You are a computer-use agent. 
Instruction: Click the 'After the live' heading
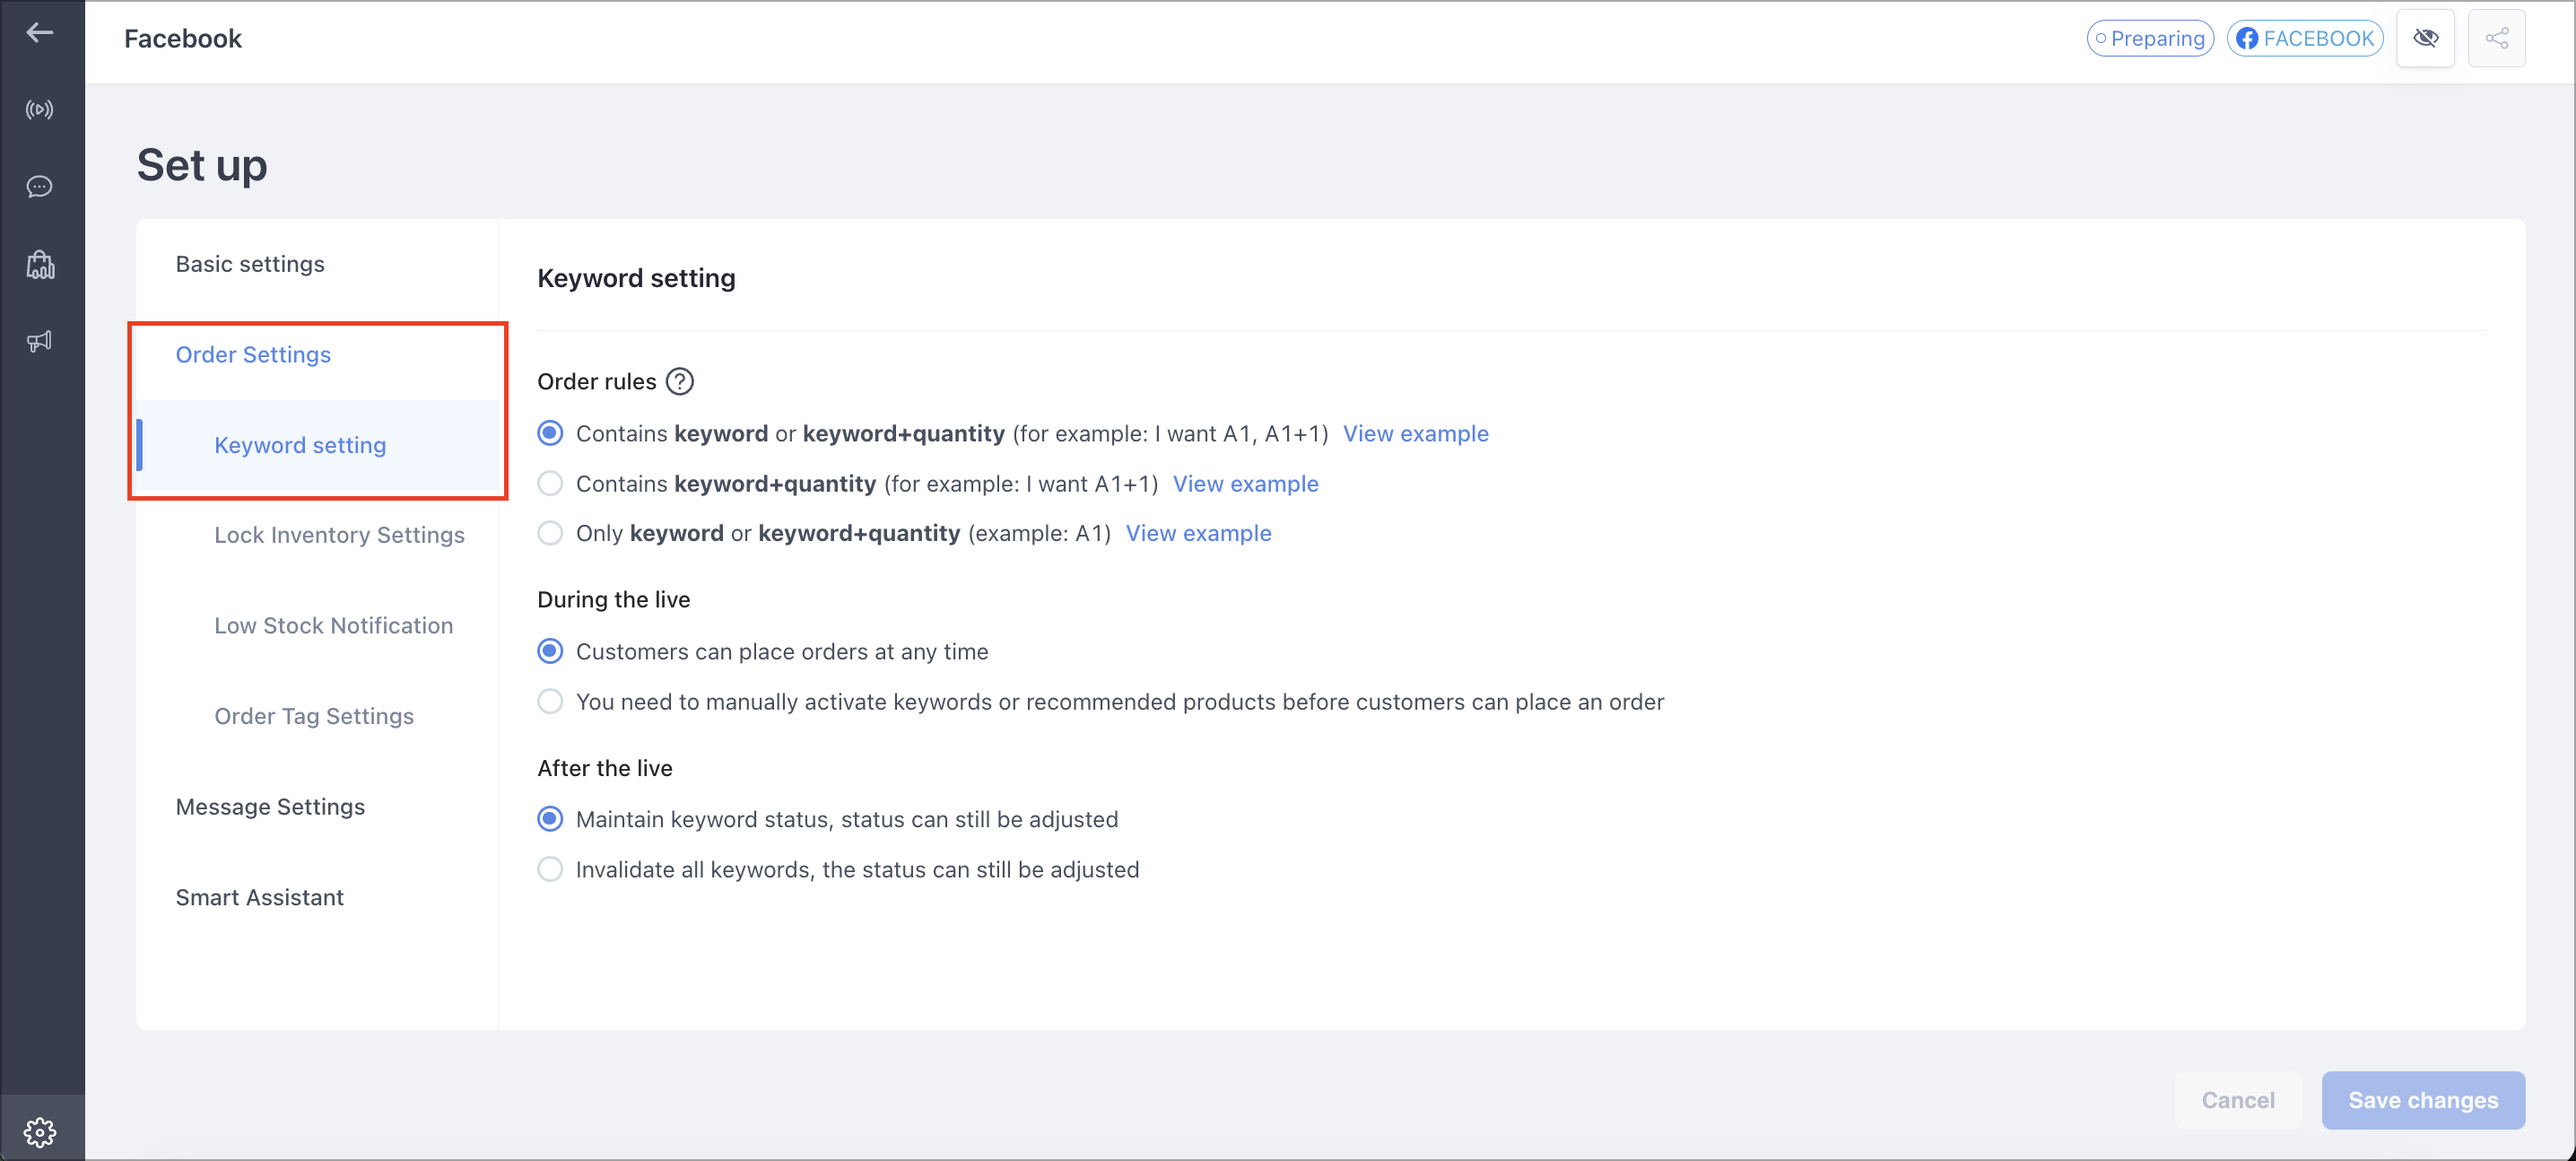coord(604,768)
